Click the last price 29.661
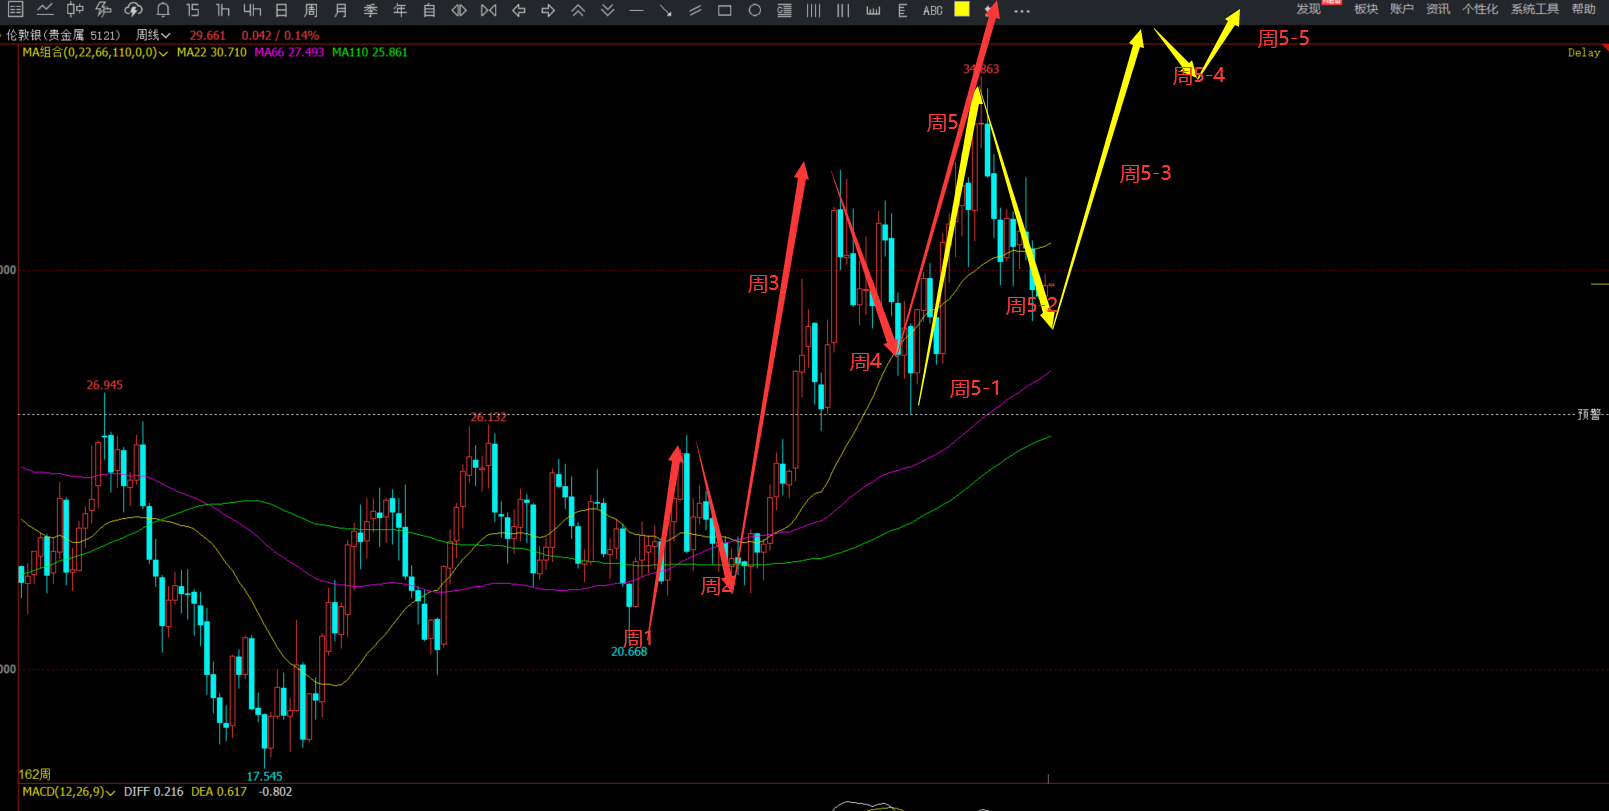The image size is (1609, 811). point(208,35)
